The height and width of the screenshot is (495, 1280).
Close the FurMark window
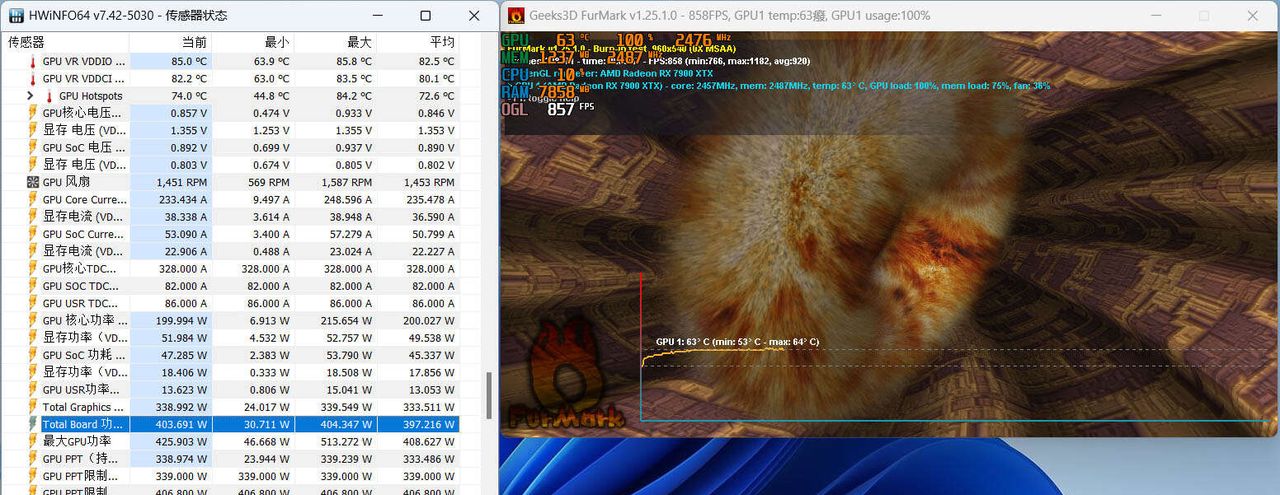[x=1253, y=15]
